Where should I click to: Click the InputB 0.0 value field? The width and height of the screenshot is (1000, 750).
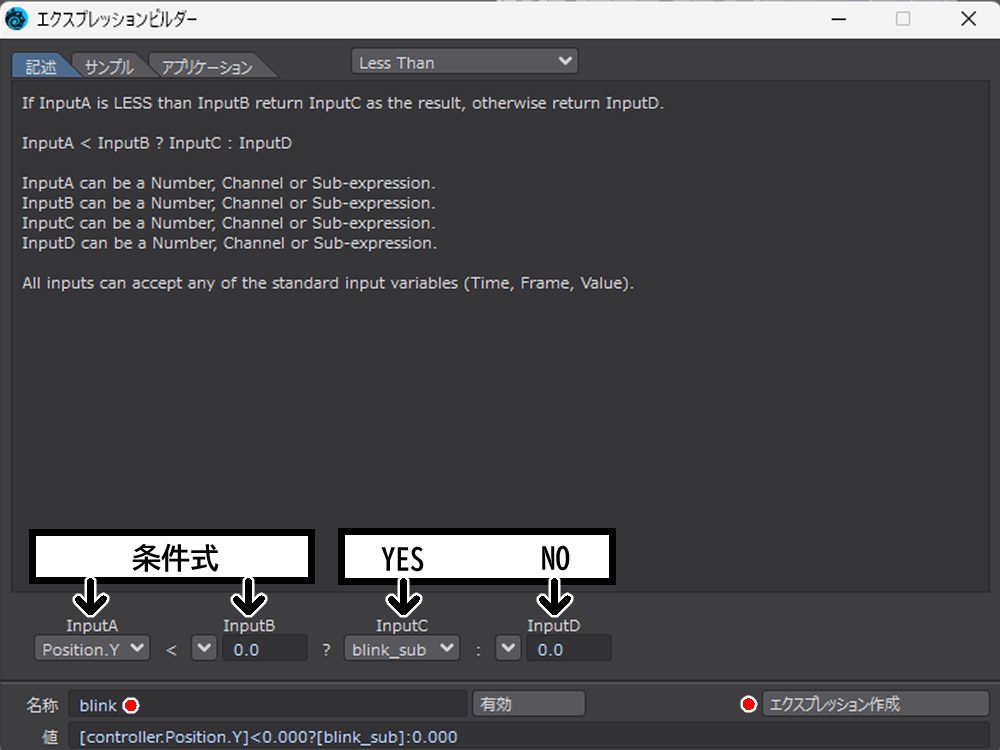click(265, 649)
